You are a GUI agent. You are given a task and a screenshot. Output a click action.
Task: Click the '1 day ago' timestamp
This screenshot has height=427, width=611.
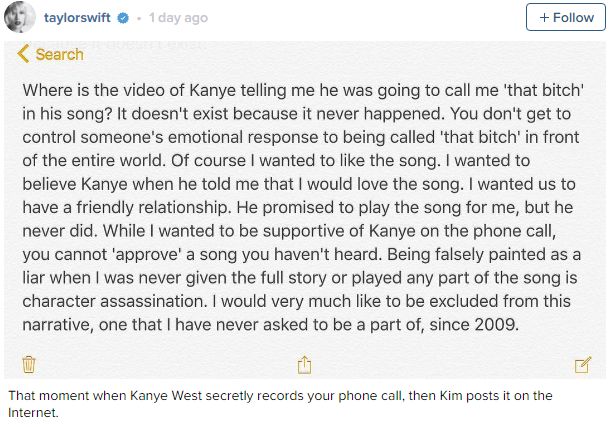coord(178,18)
